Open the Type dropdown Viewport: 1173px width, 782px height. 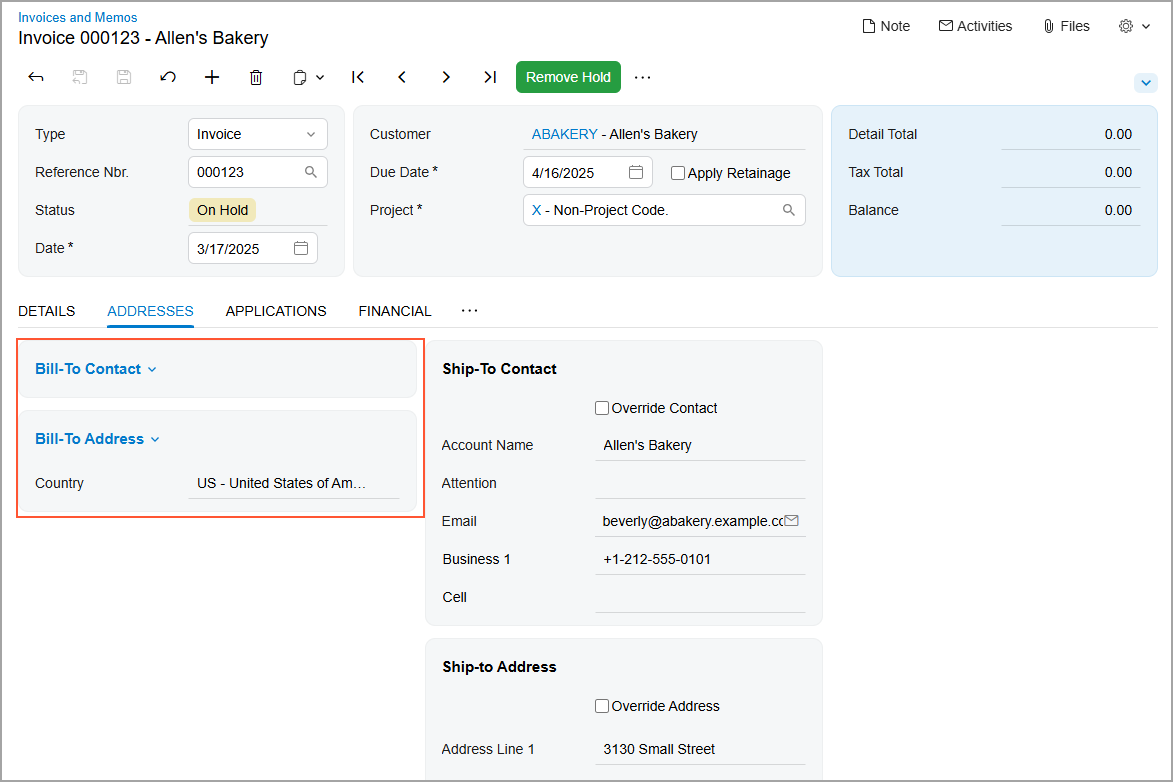point(258,134)
